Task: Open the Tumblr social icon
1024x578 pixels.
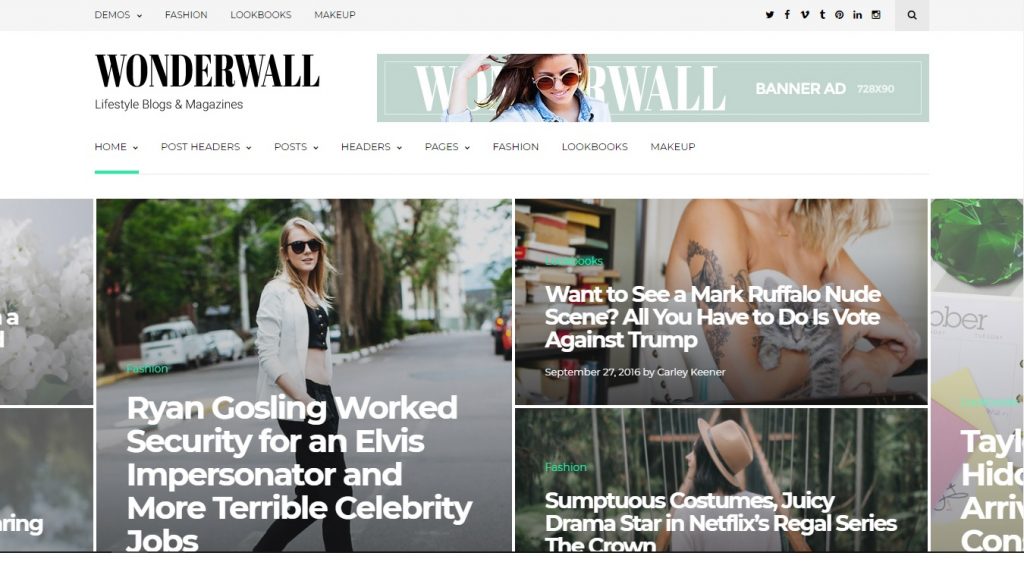Action: point(822,14)
